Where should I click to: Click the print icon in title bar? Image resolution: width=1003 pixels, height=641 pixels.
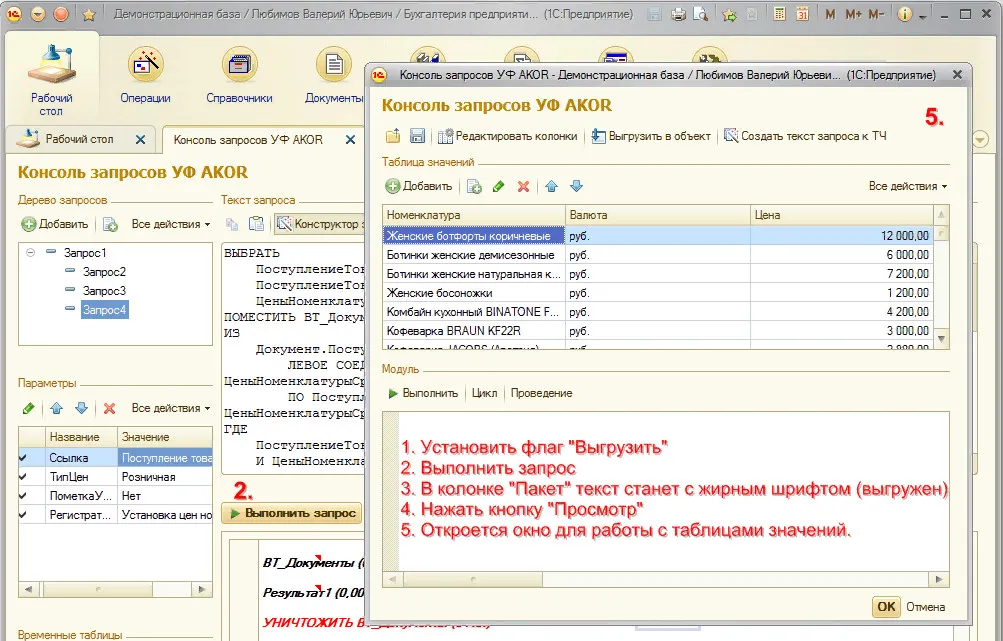[678, 15]
